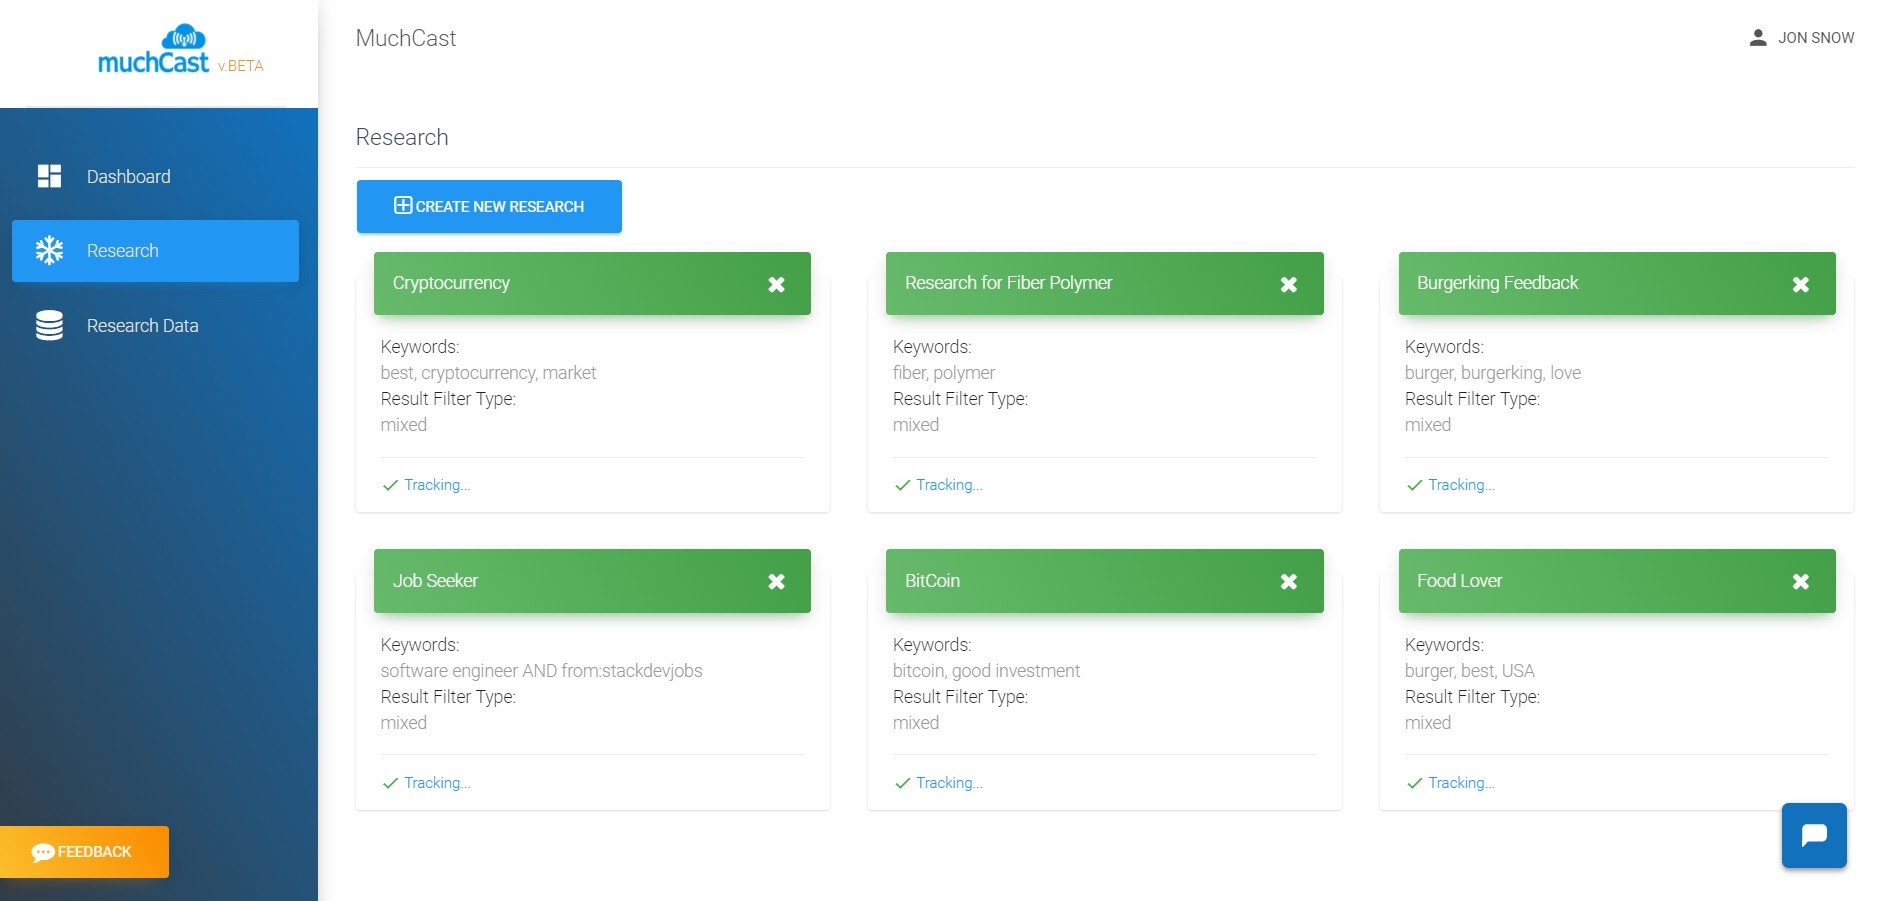
Task: Toggle Tracking status on BitCoin card
Action: click(939, 783)
